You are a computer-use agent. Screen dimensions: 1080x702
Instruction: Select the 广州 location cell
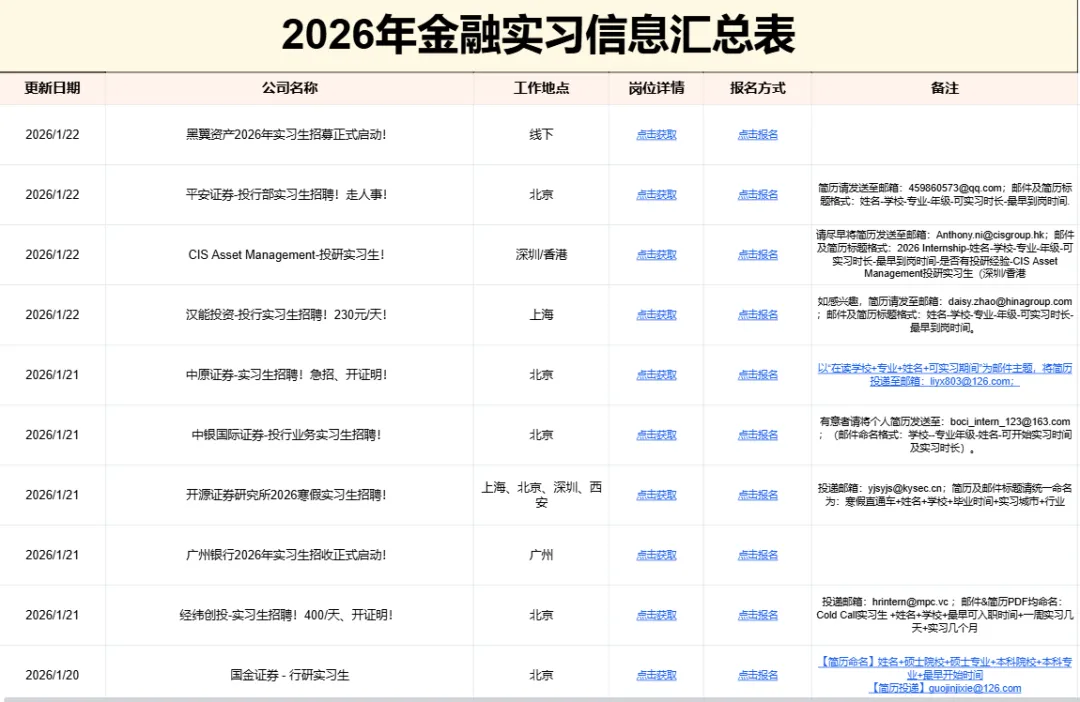[541, 555]
